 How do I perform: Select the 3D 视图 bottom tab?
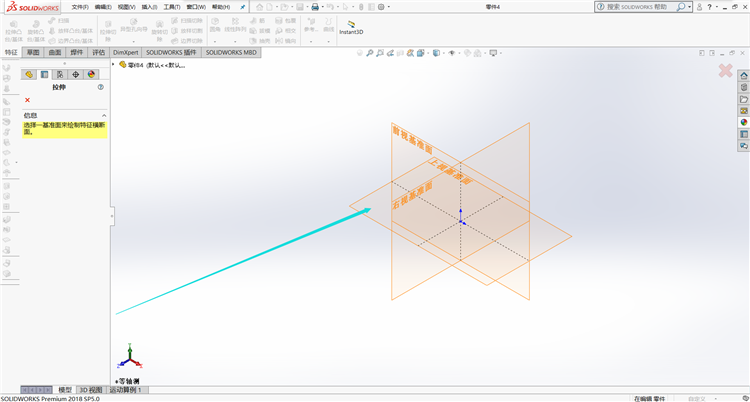[90, 390]
